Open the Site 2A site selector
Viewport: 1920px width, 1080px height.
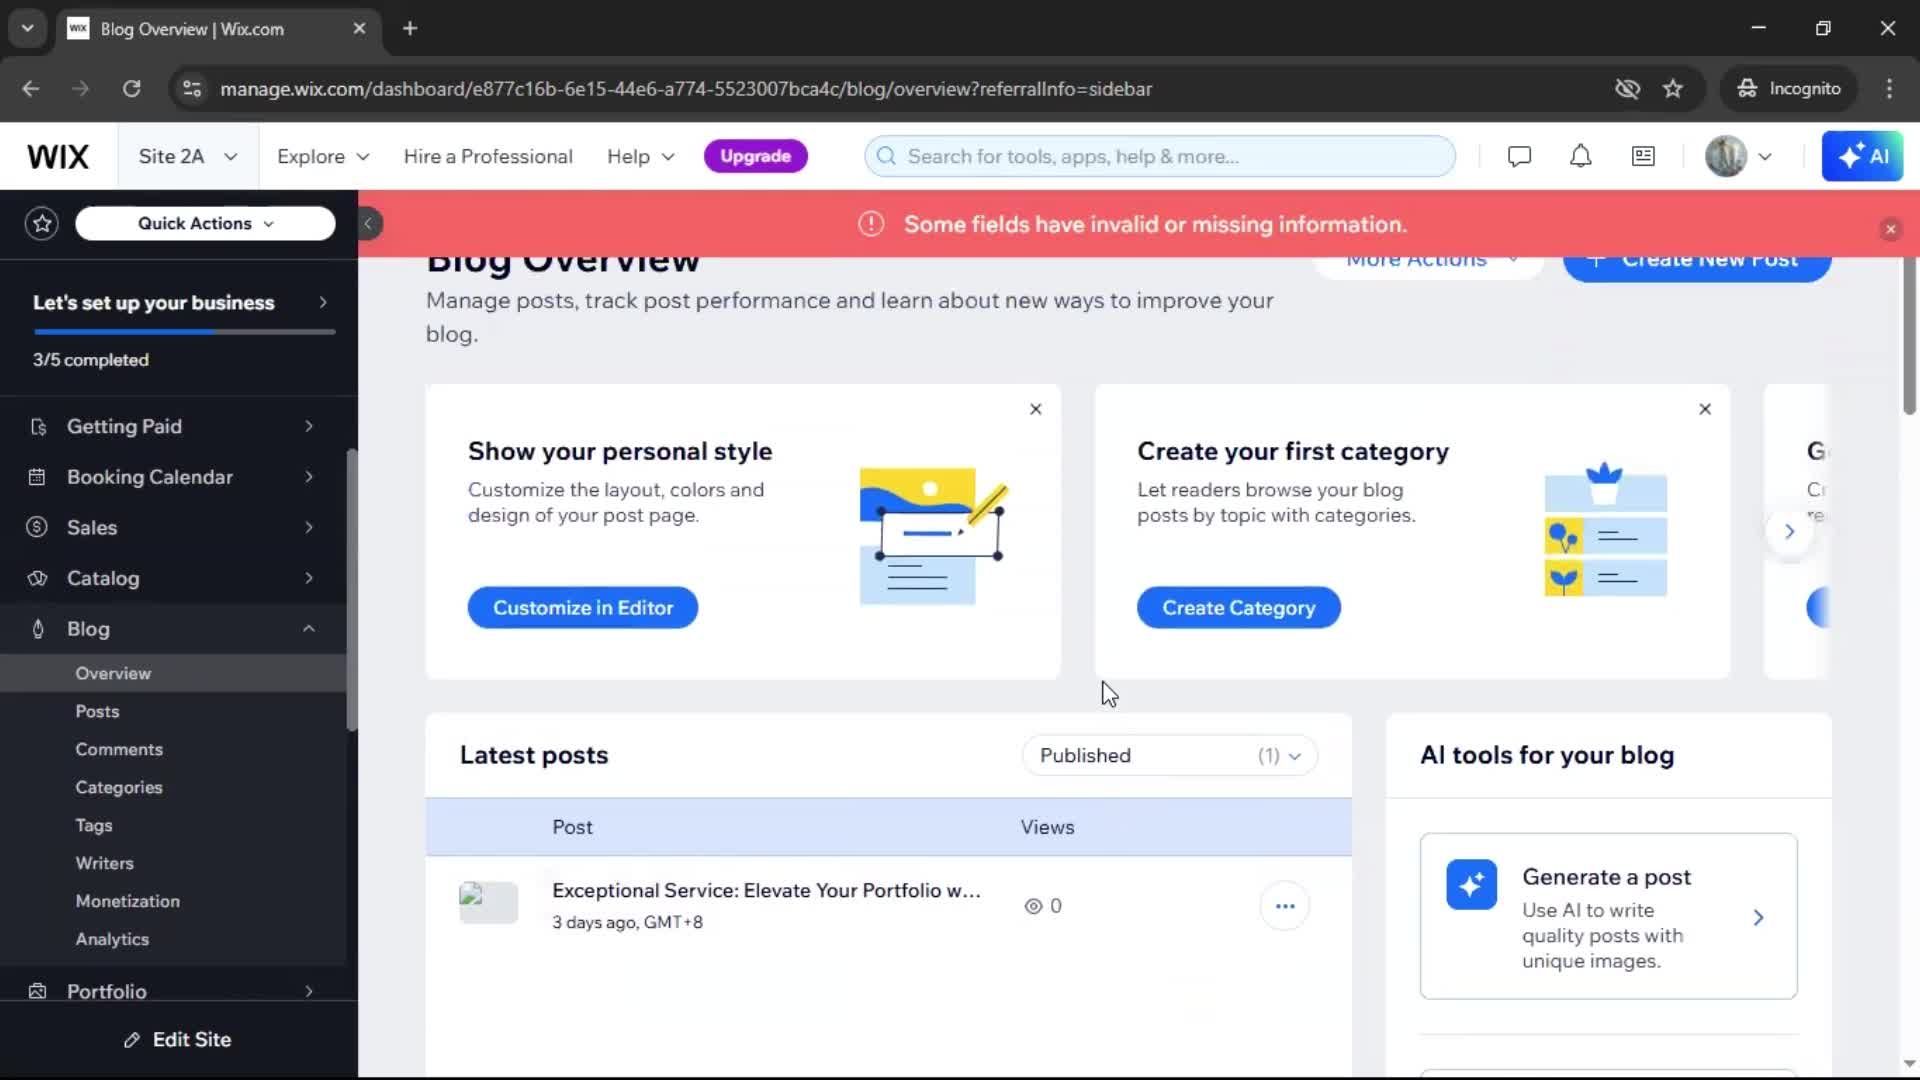click(x=188, y=156)
